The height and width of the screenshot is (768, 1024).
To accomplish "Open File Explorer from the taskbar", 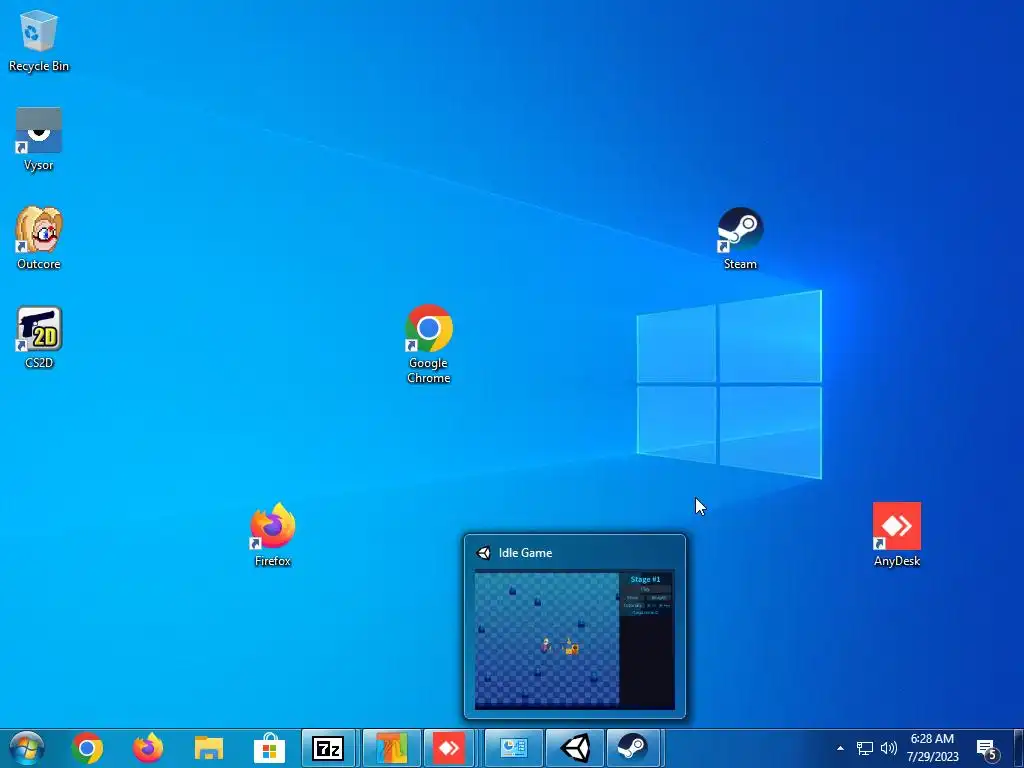I will click(x=209, y=748).
